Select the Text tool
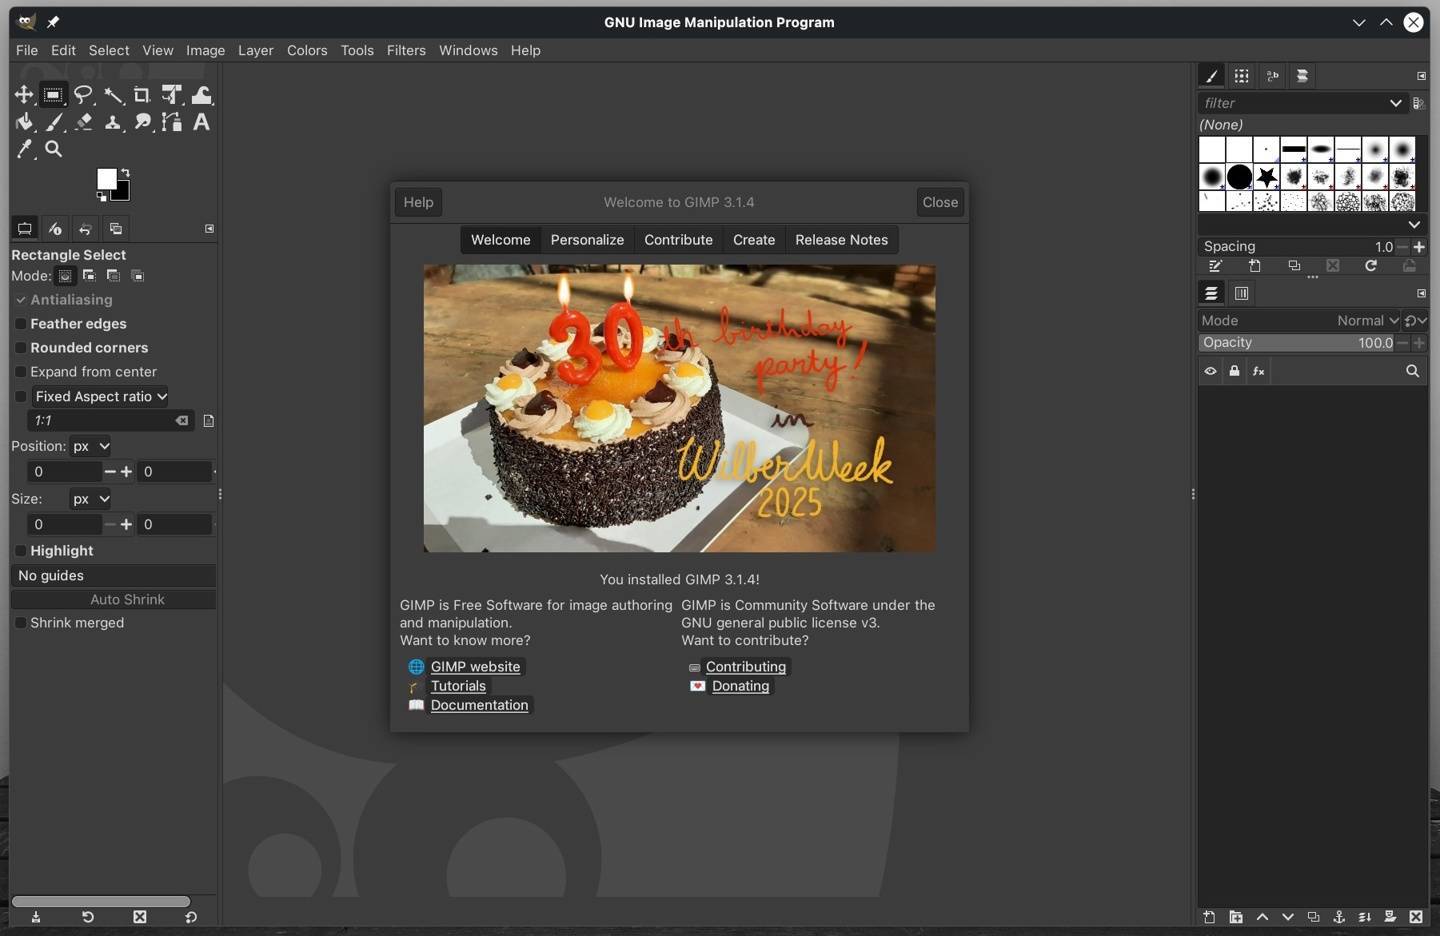The height and width of the screenshot is (936, 1440). (201, 122)
